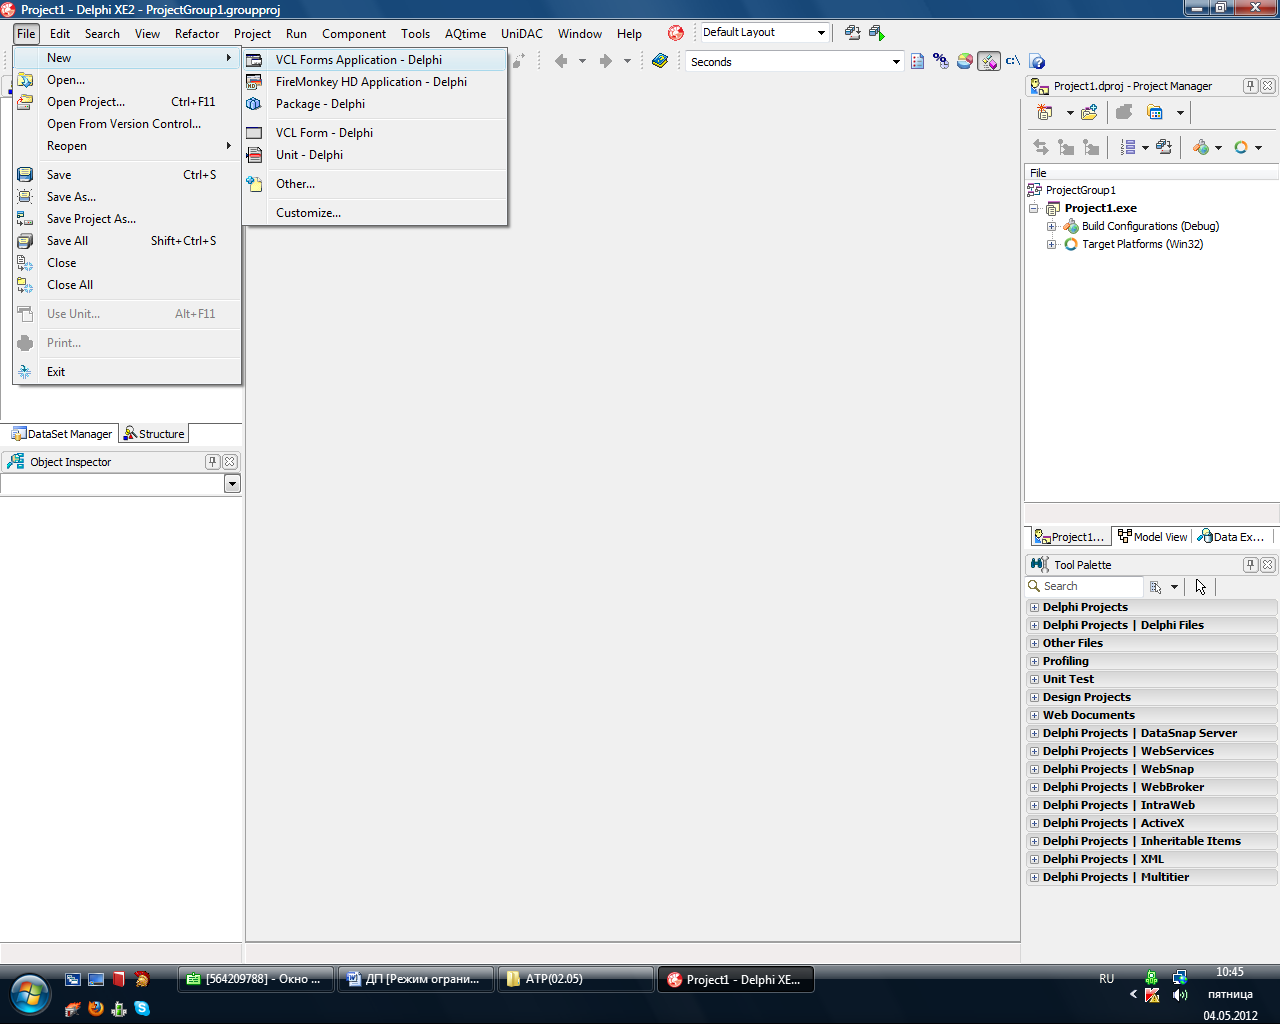The height and width of the screenshot is (1024, 1280).
Task: Switch to Model View tab
Action: point(1153,537)
